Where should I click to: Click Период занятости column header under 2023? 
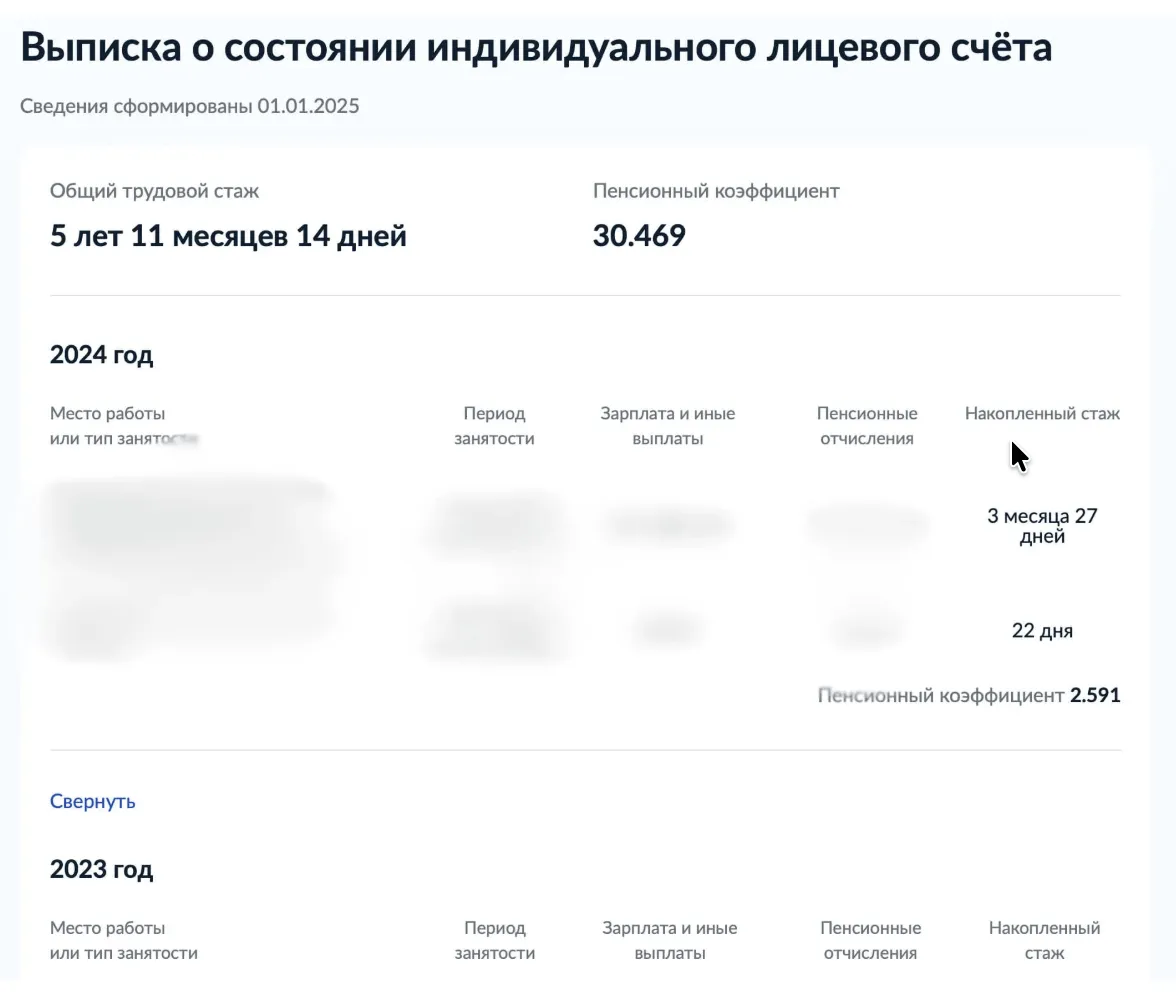(495, 940)
